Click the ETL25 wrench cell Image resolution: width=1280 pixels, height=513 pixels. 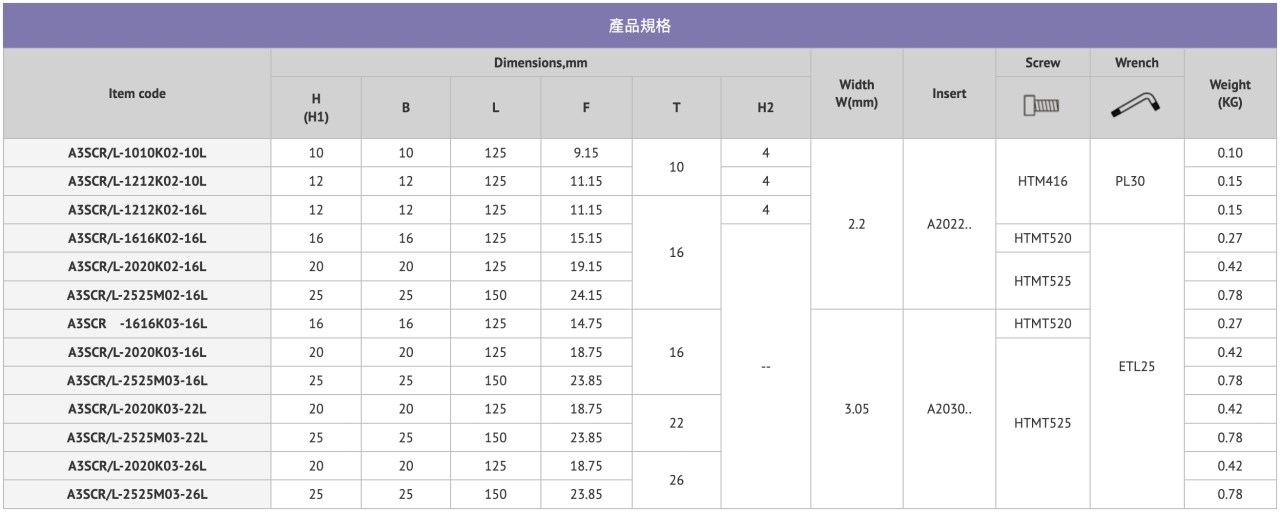(x=1136, y=367)
